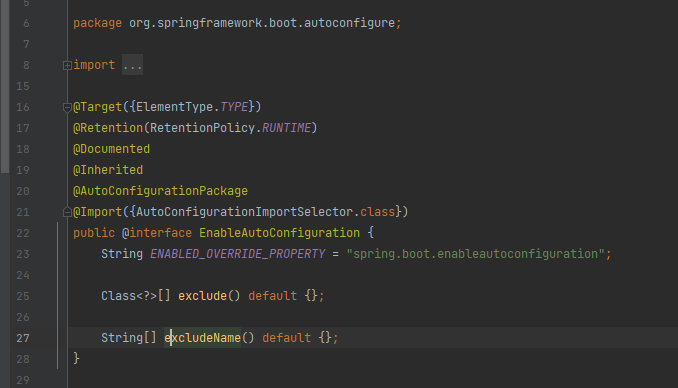The width and height of the screenshot is (678, 388).
Task: Click line number 8 in the gutter
Action: tap(26, 65)
